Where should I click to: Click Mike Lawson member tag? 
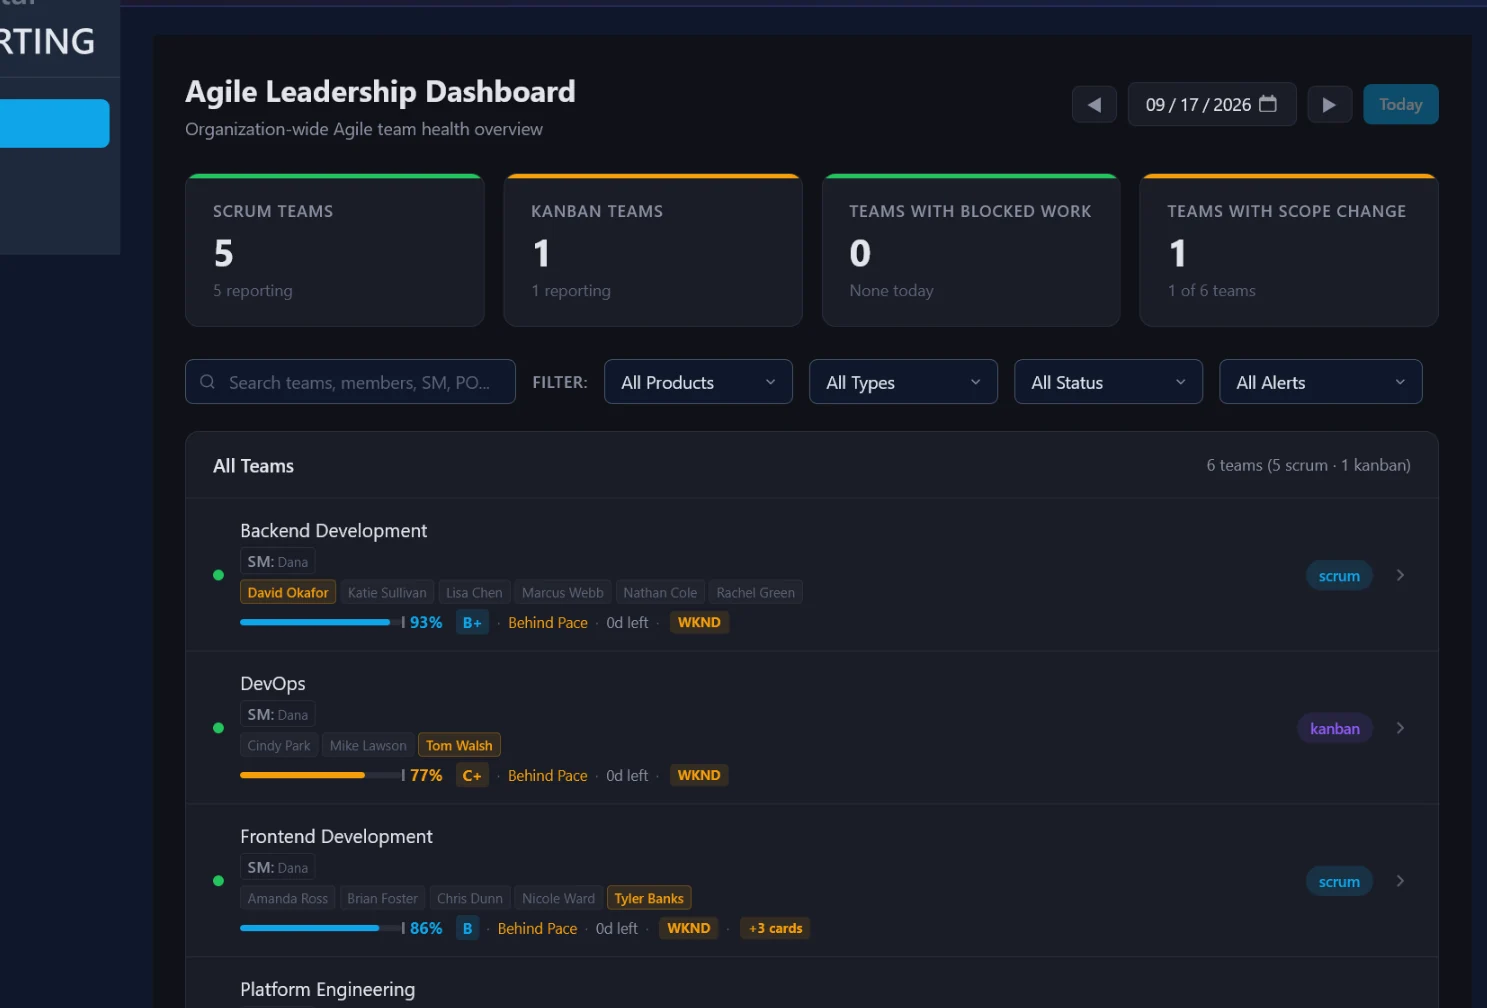point(368,745)
